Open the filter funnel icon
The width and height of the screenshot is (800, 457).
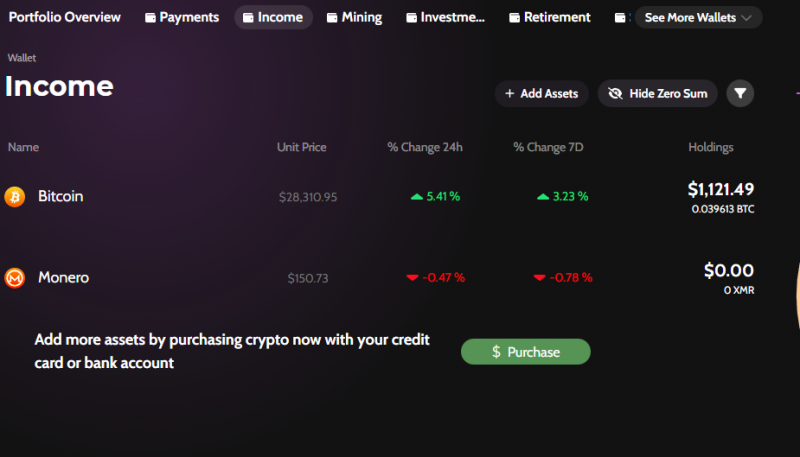740,94
